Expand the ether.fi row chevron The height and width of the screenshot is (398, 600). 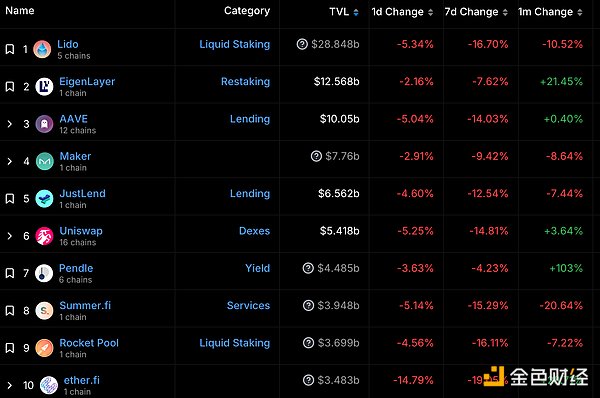click(x=10, y=385)
